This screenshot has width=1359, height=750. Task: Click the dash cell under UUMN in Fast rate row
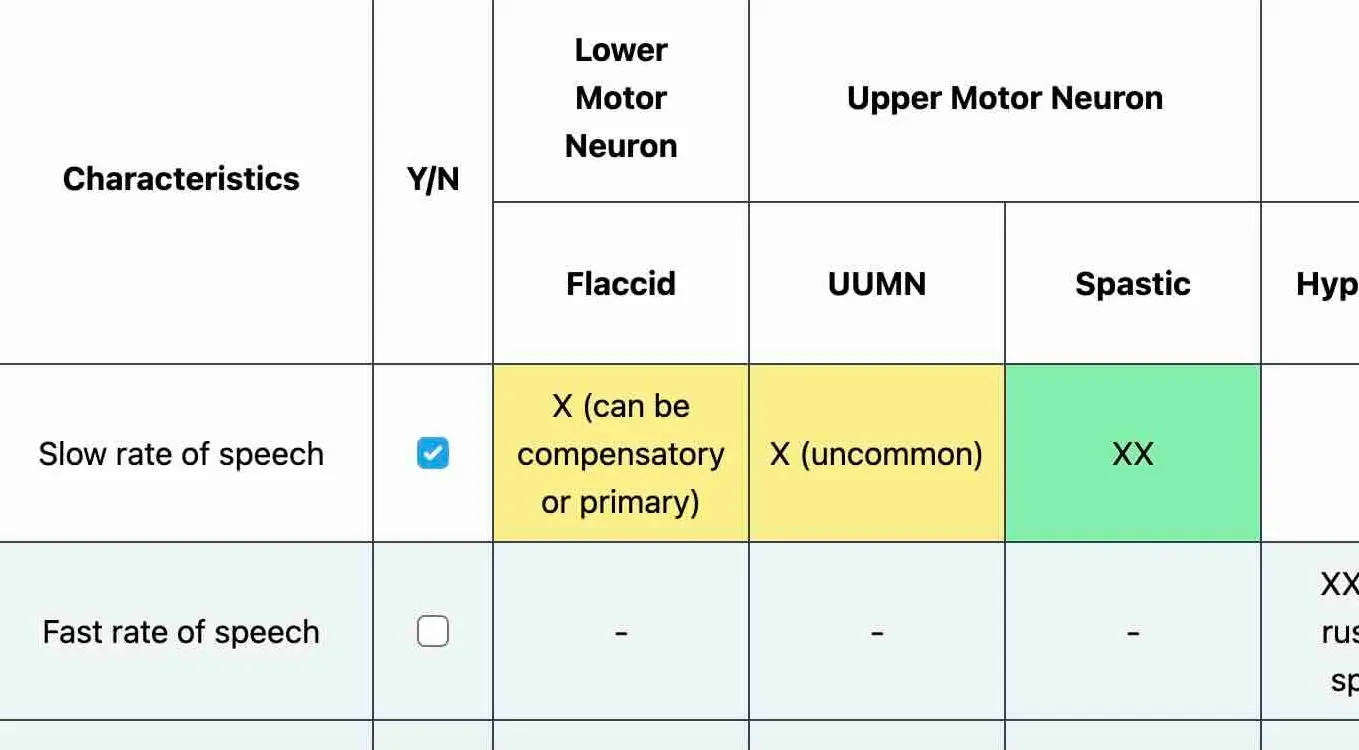pyautogui.click(x=877, y=632)
